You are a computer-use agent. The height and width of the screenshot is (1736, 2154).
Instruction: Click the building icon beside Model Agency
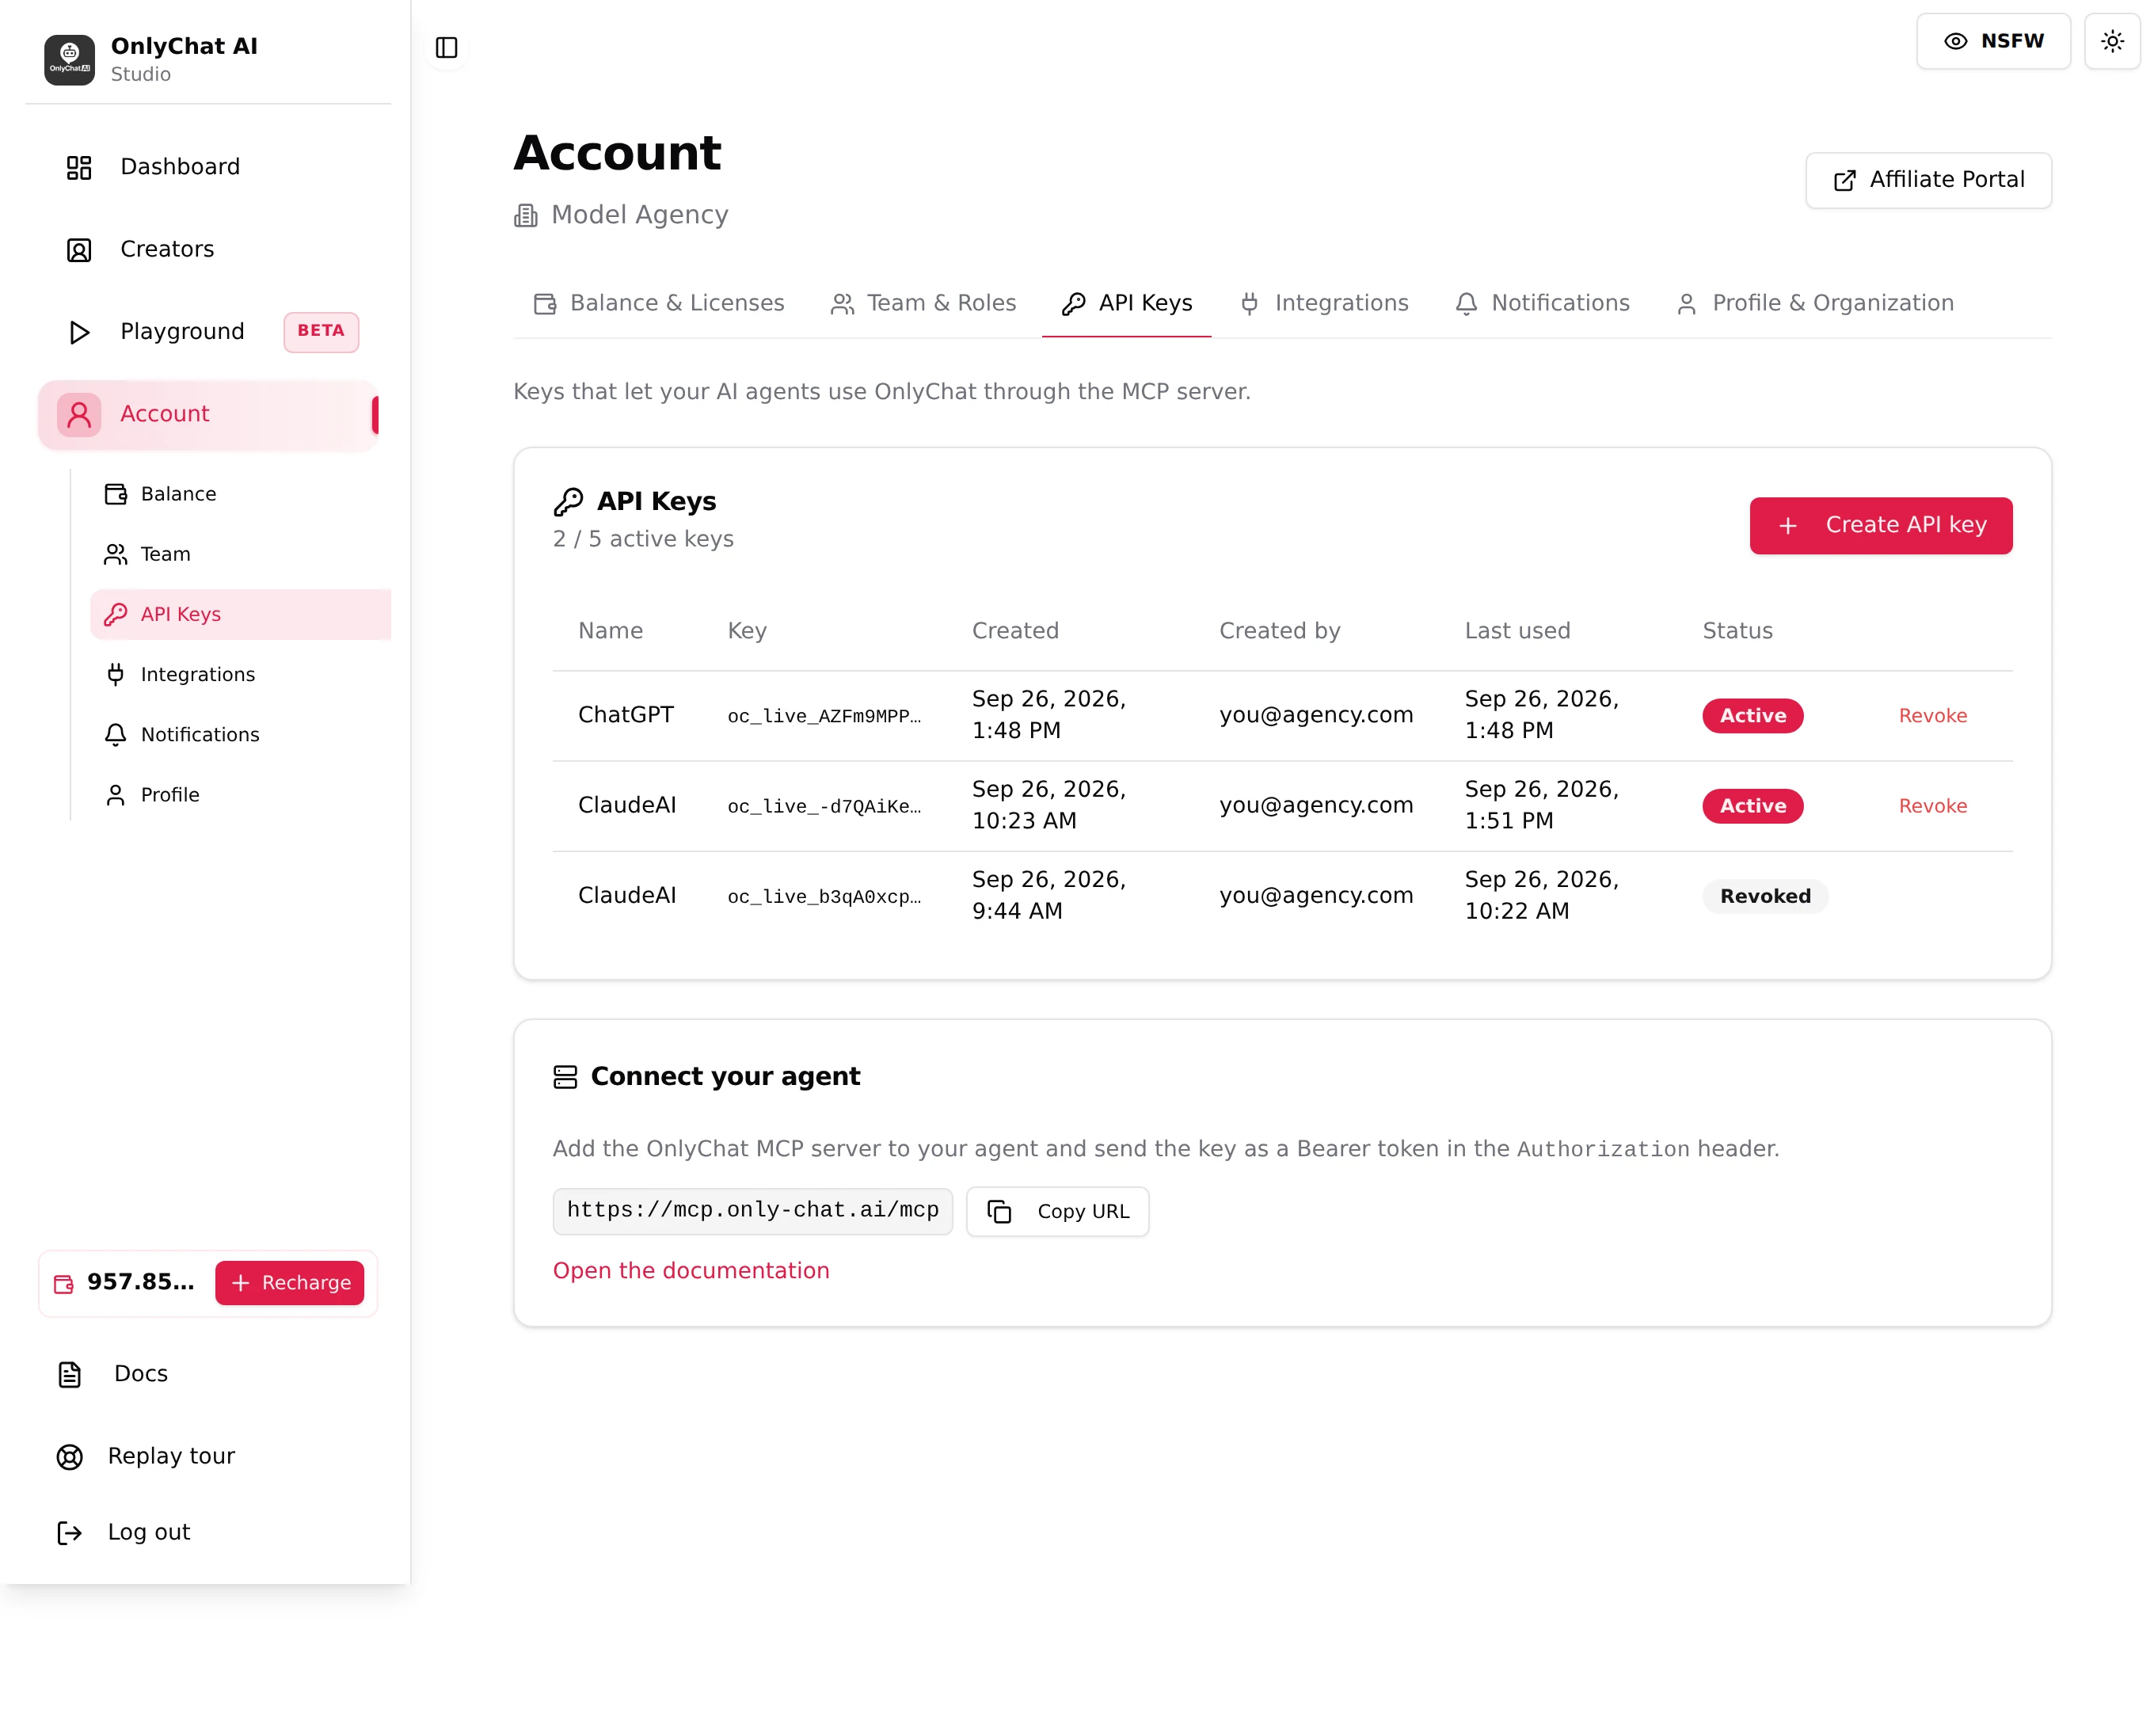pos(525,216)
